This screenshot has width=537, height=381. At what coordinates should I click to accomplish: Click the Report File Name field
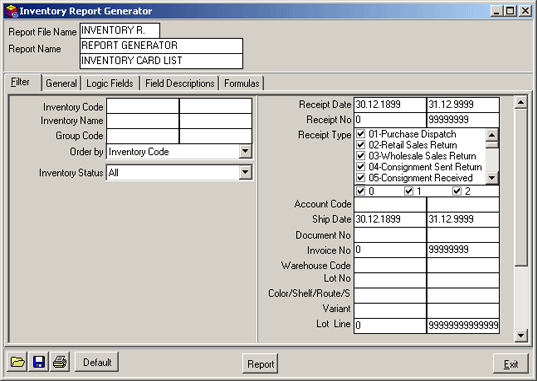coord(120,30)
